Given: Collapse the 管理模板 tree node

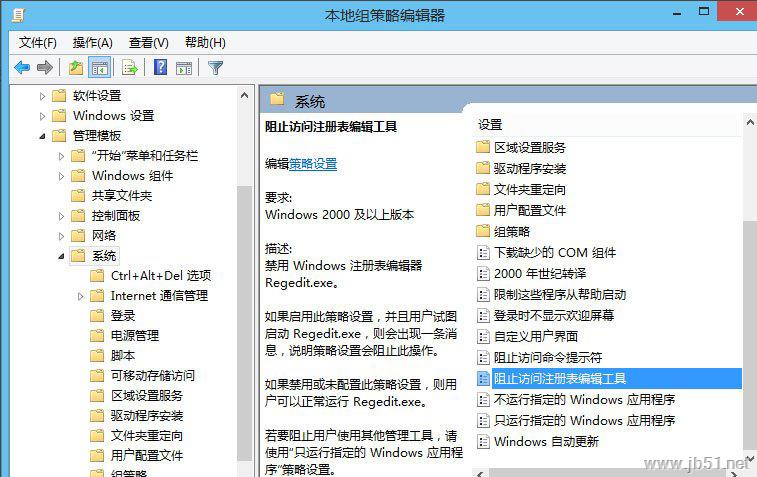Looking at the screenshot, I should [x=42, y=136].
